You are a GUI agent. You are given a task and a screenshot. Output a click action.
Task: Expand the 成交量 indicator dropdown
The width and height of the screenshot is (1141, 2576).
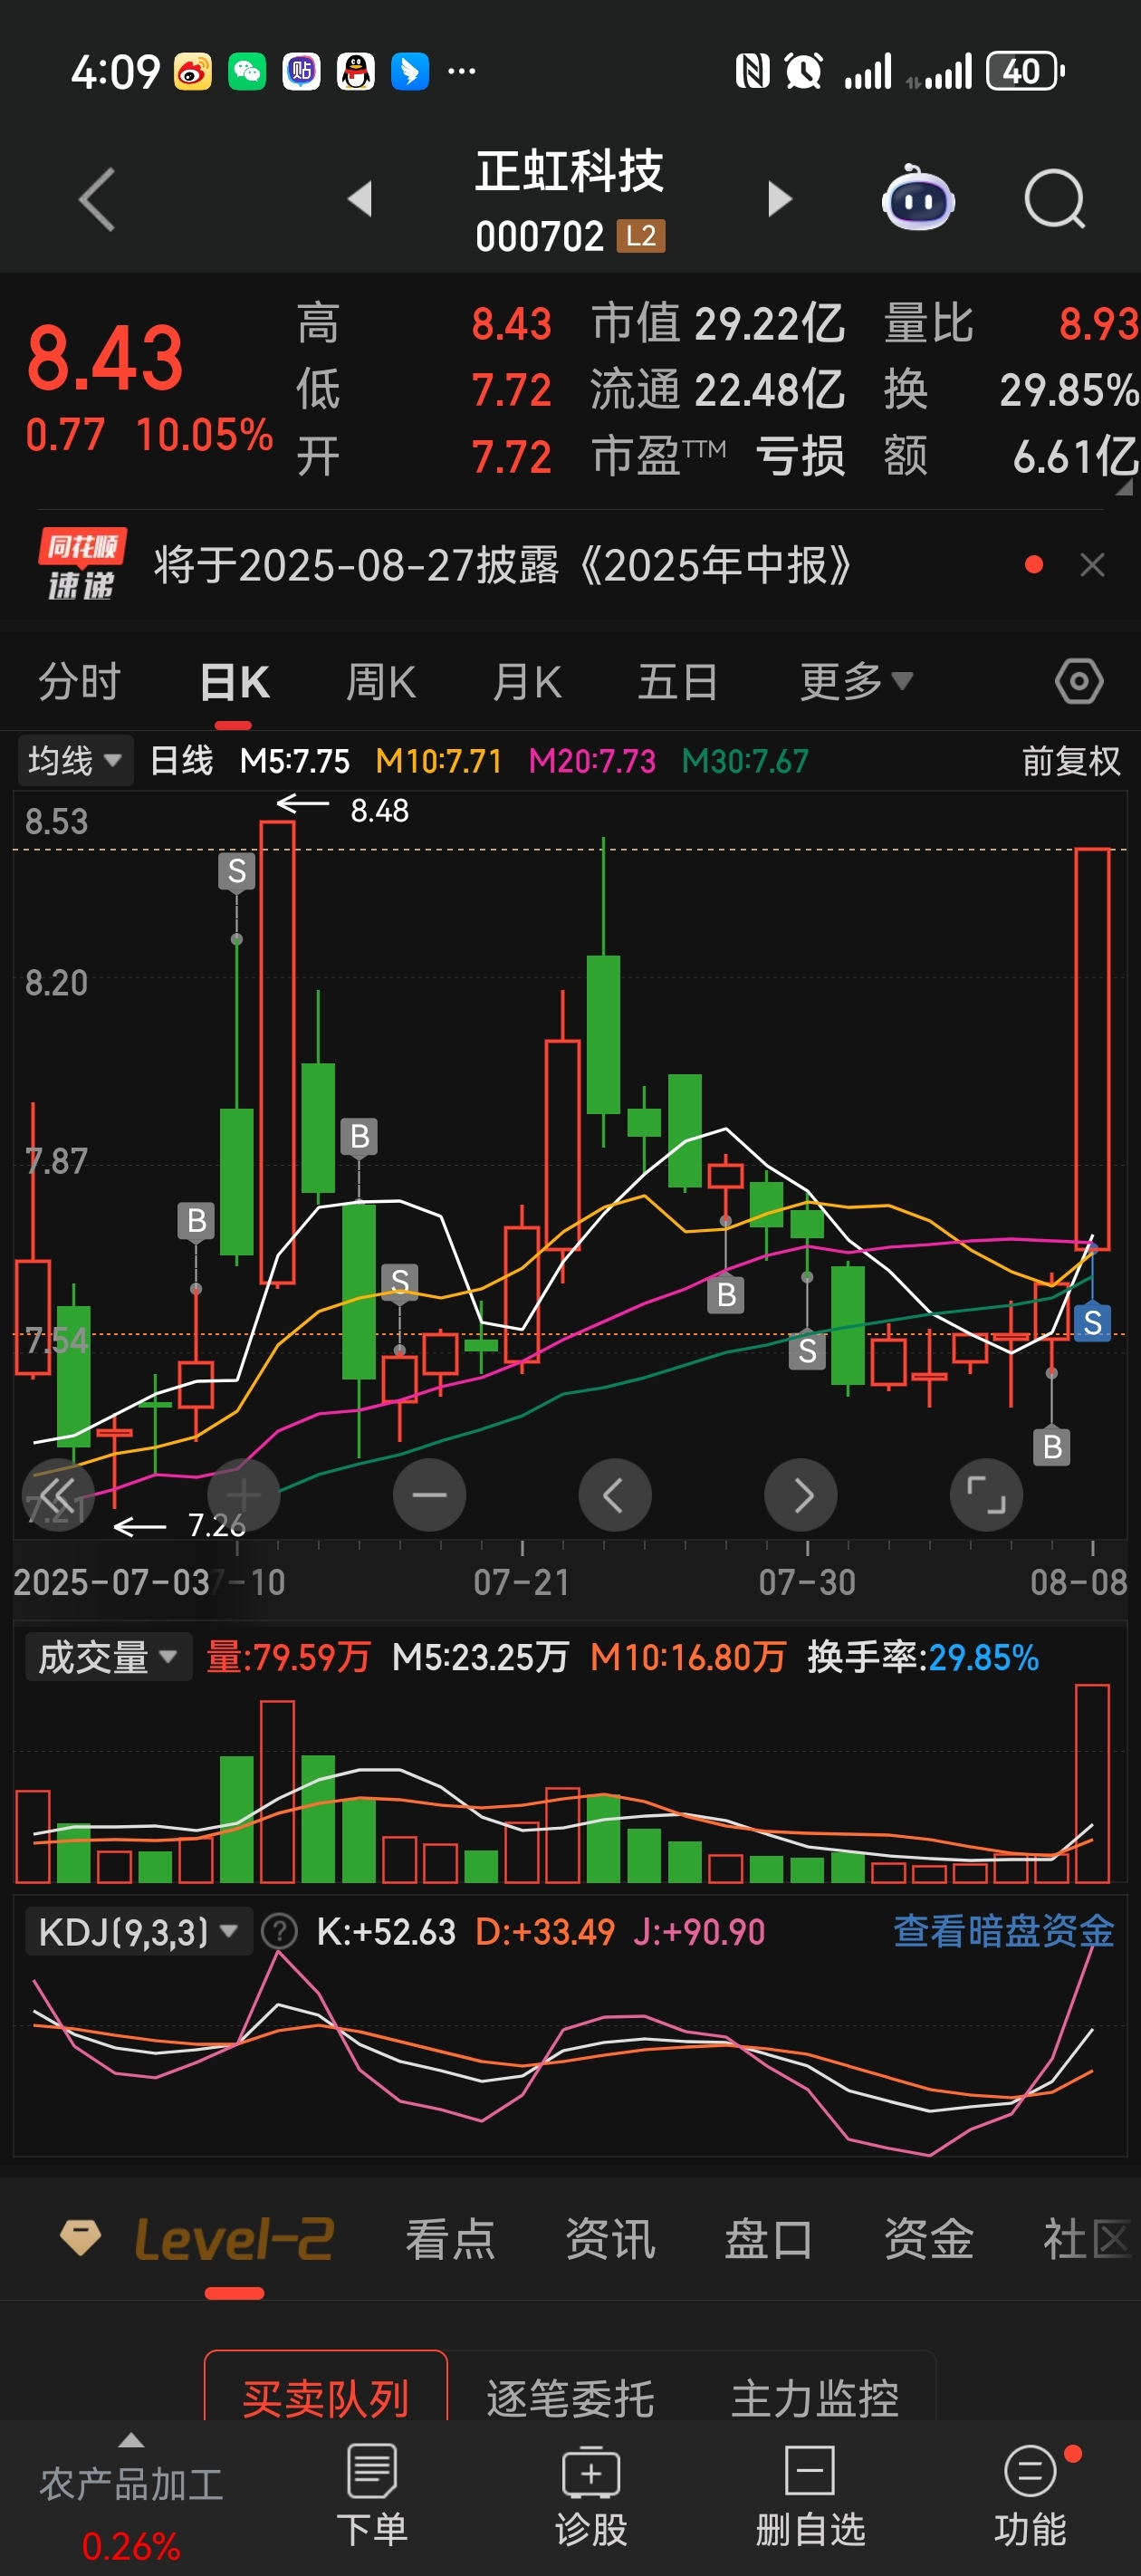click(x=108, y=1657)
